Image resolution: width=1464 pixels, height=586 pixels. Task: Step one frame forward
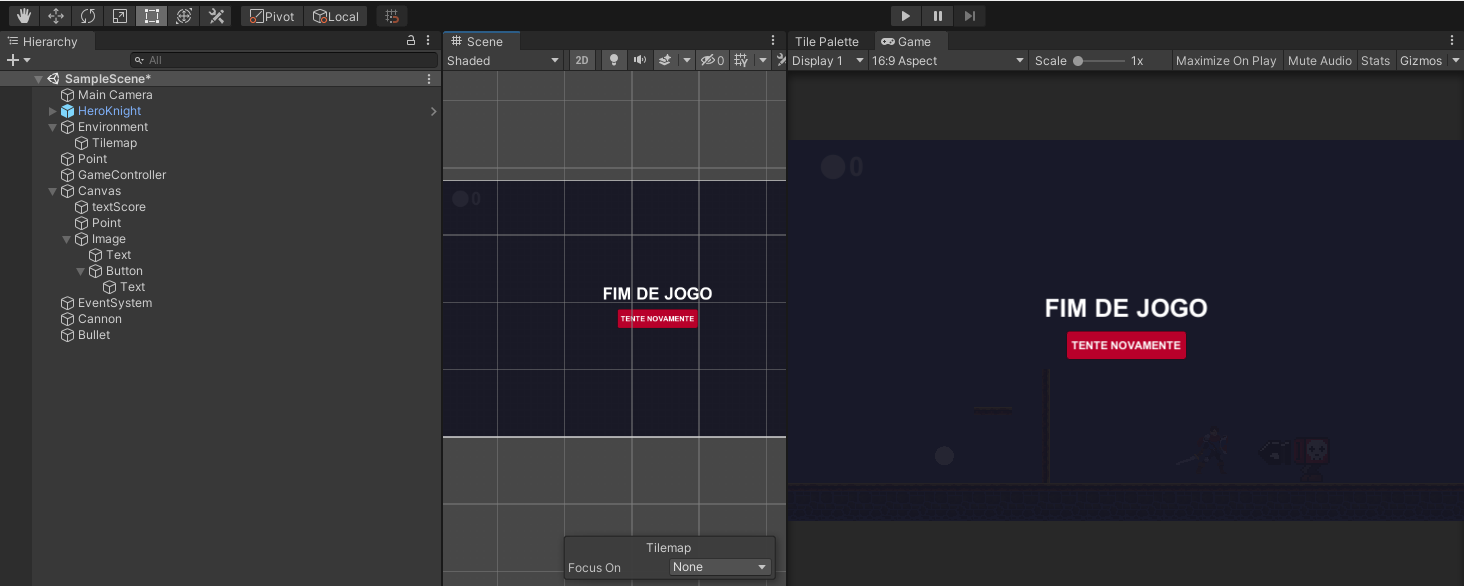coord(969,16)
